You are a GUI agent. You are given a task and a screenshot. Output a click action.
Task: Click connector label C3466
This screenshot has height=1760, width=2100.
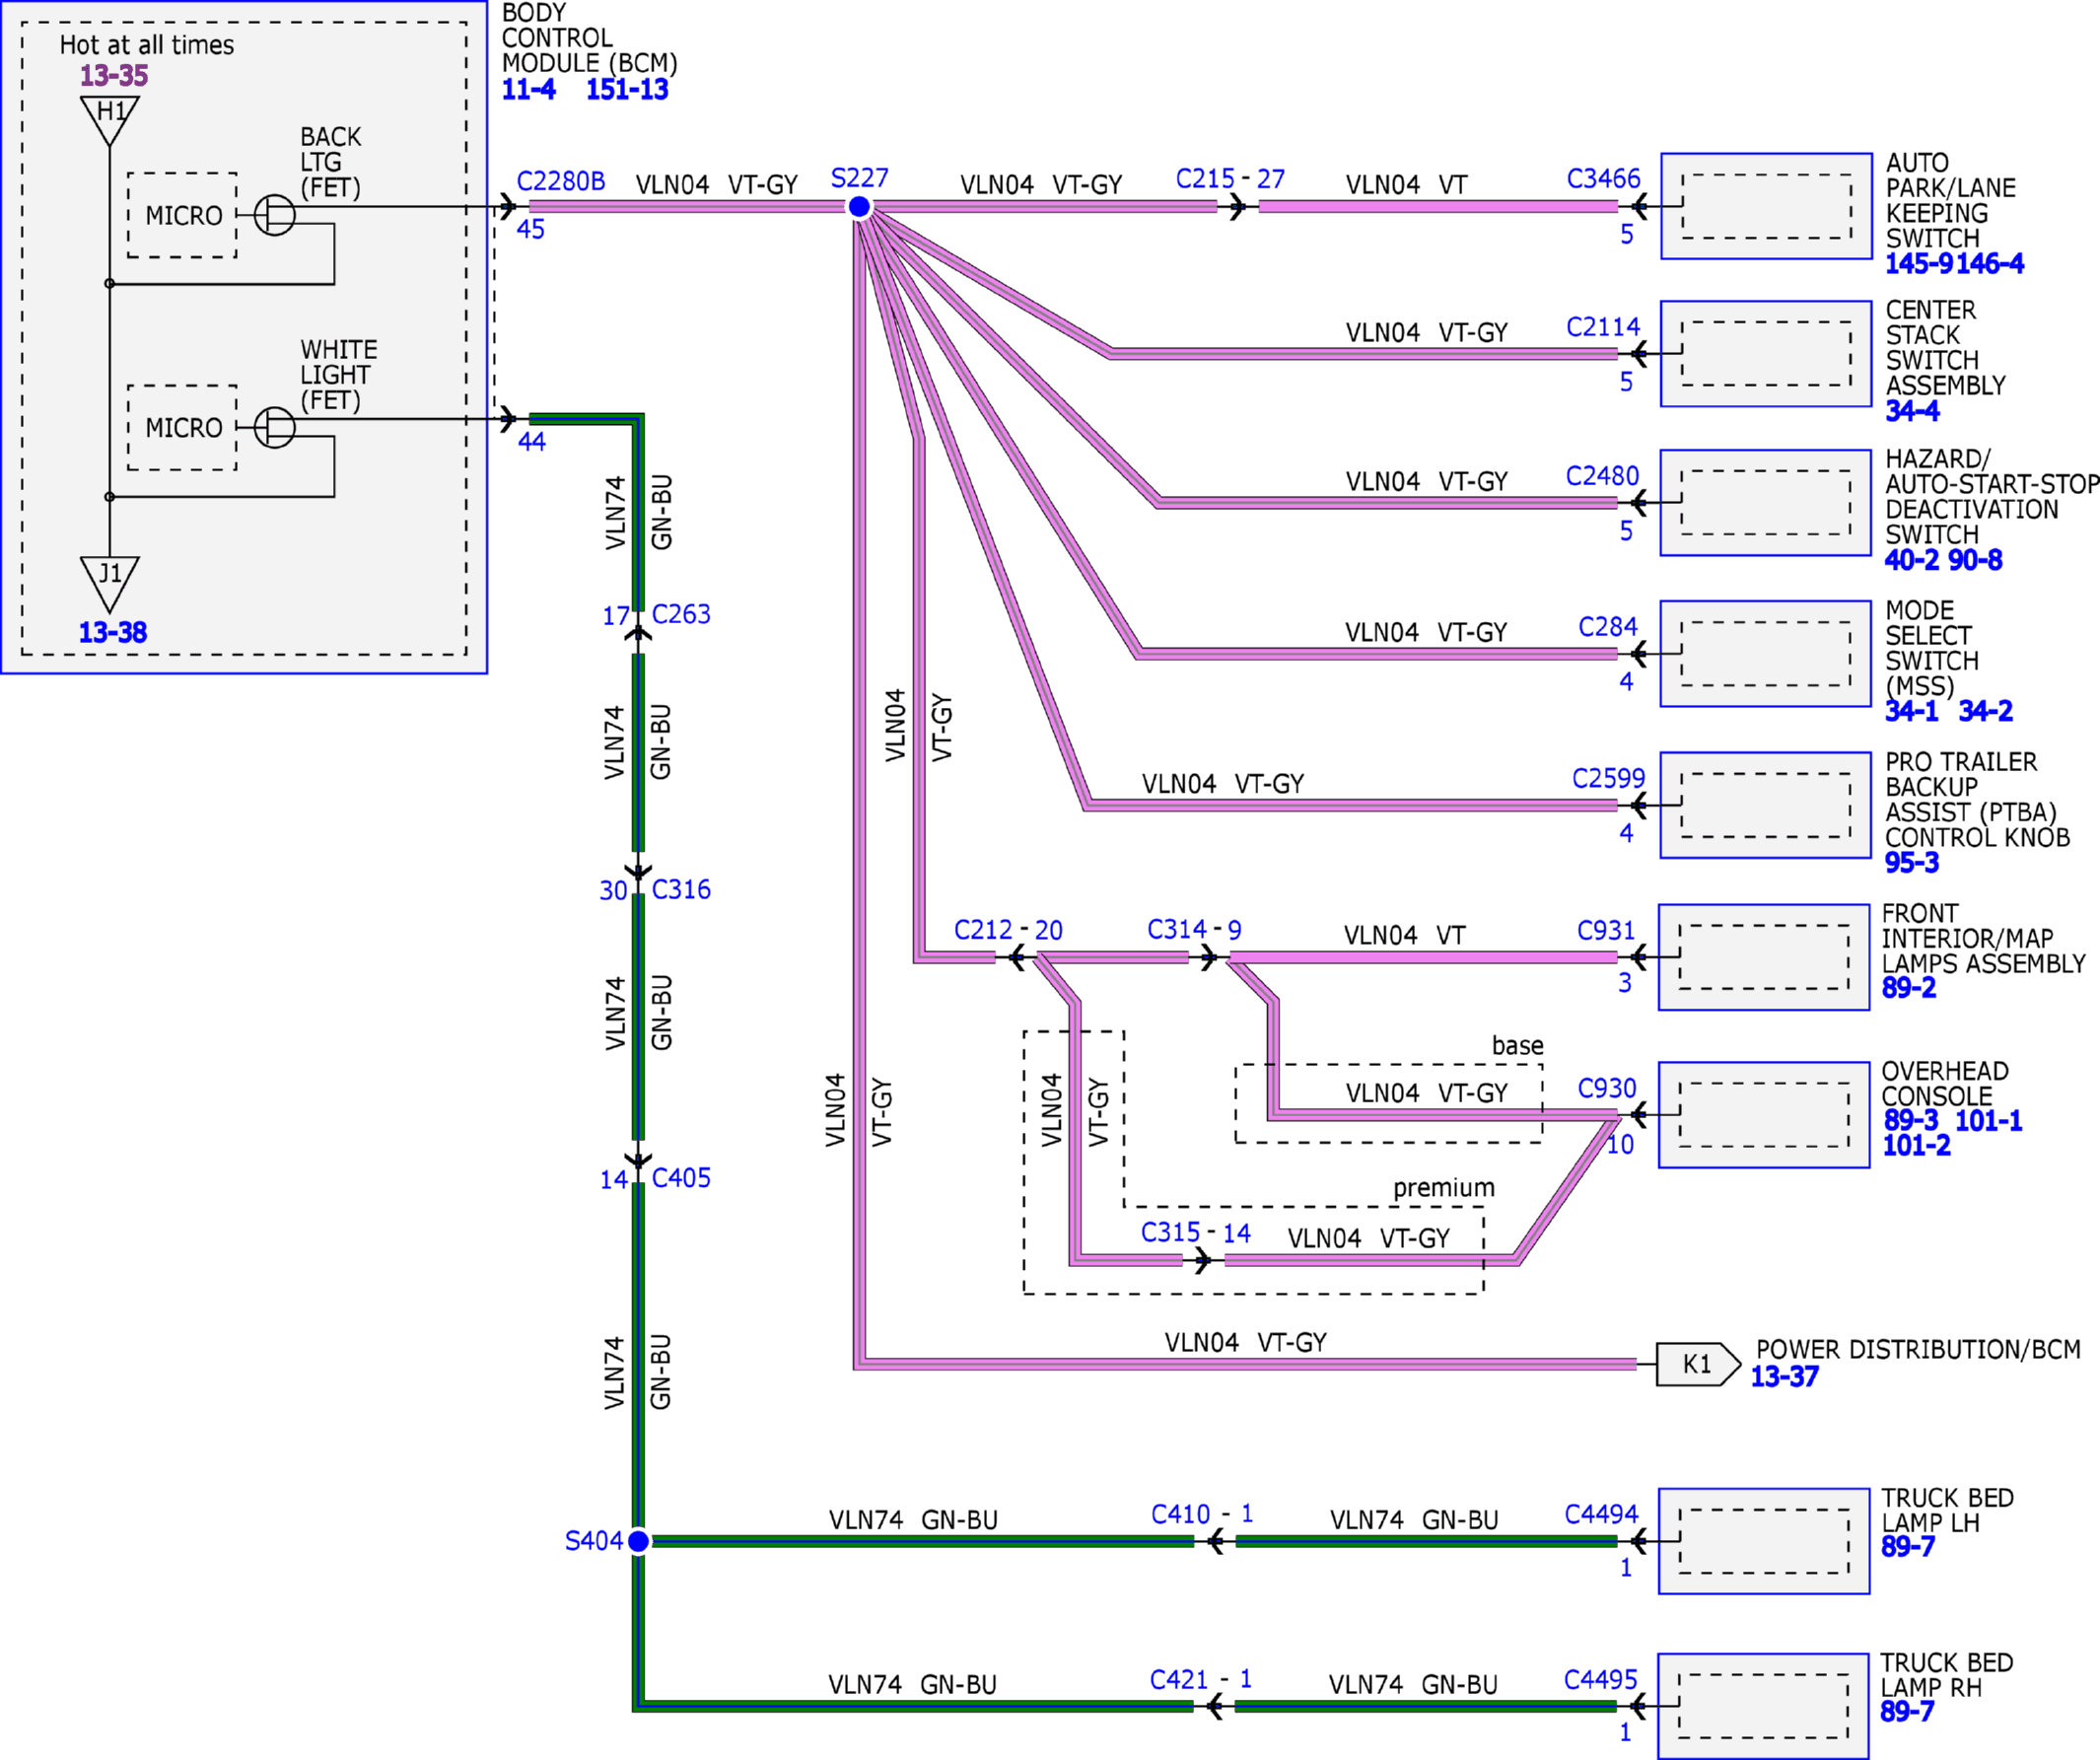coord(1604,179)
